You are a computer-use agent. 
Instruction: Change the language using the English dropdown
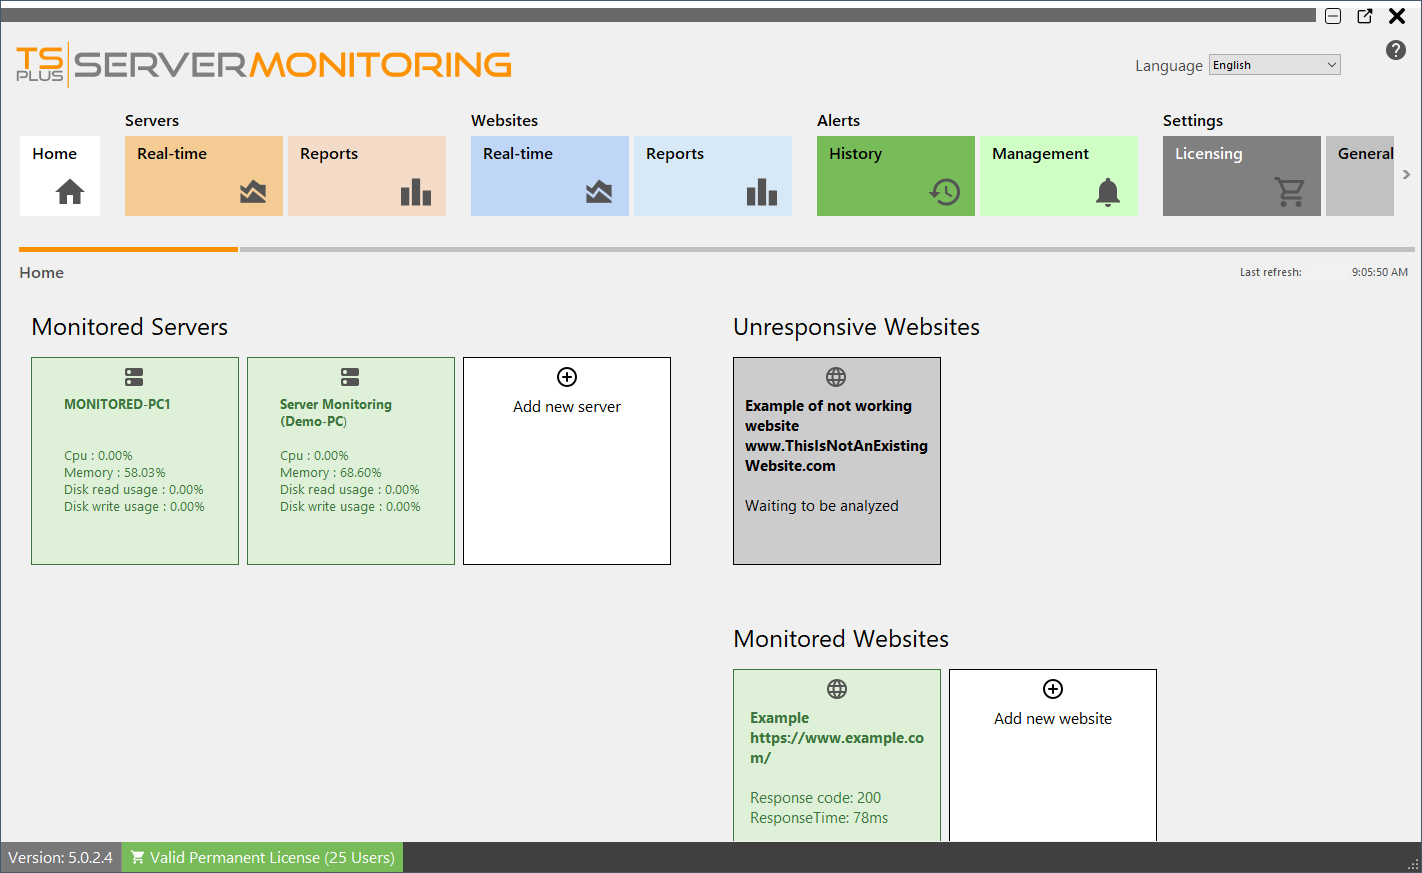1274,64
